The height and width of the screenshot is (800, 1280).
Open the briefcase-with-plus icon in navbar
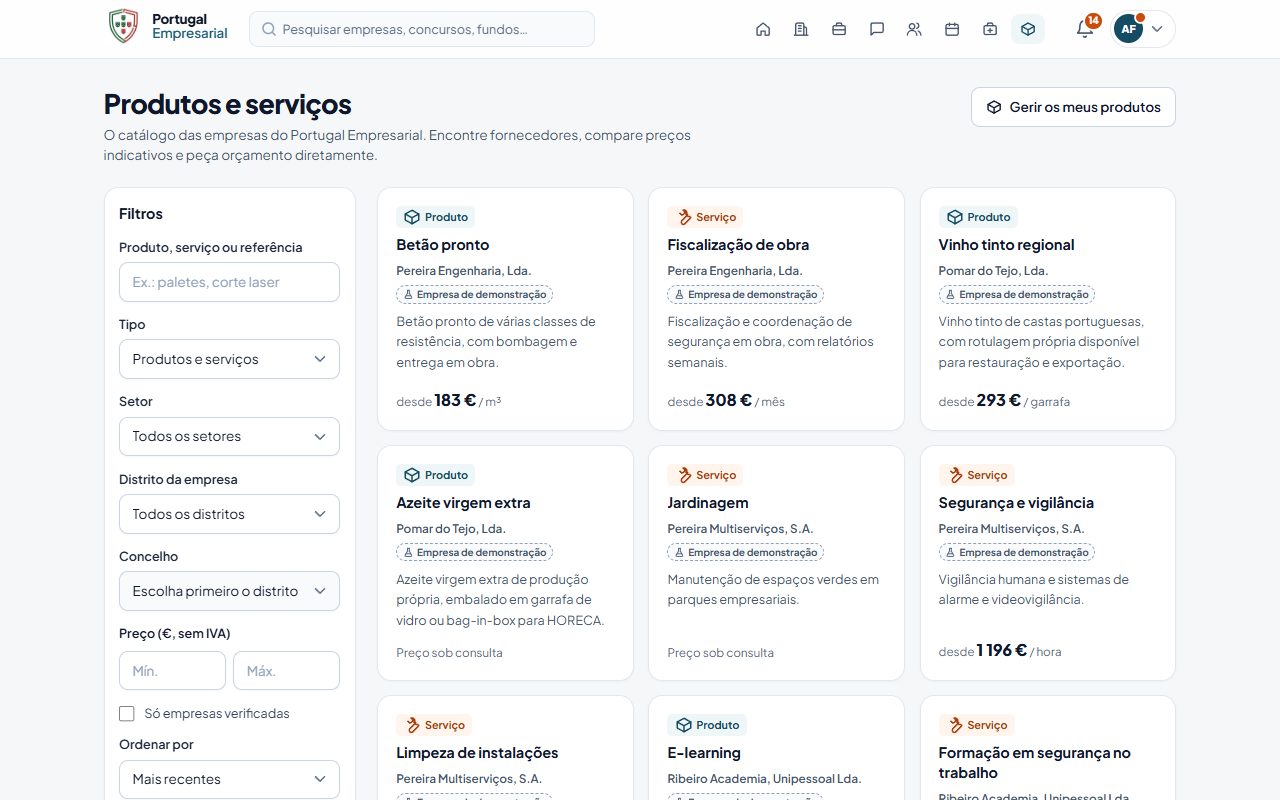tap(990, 29)
